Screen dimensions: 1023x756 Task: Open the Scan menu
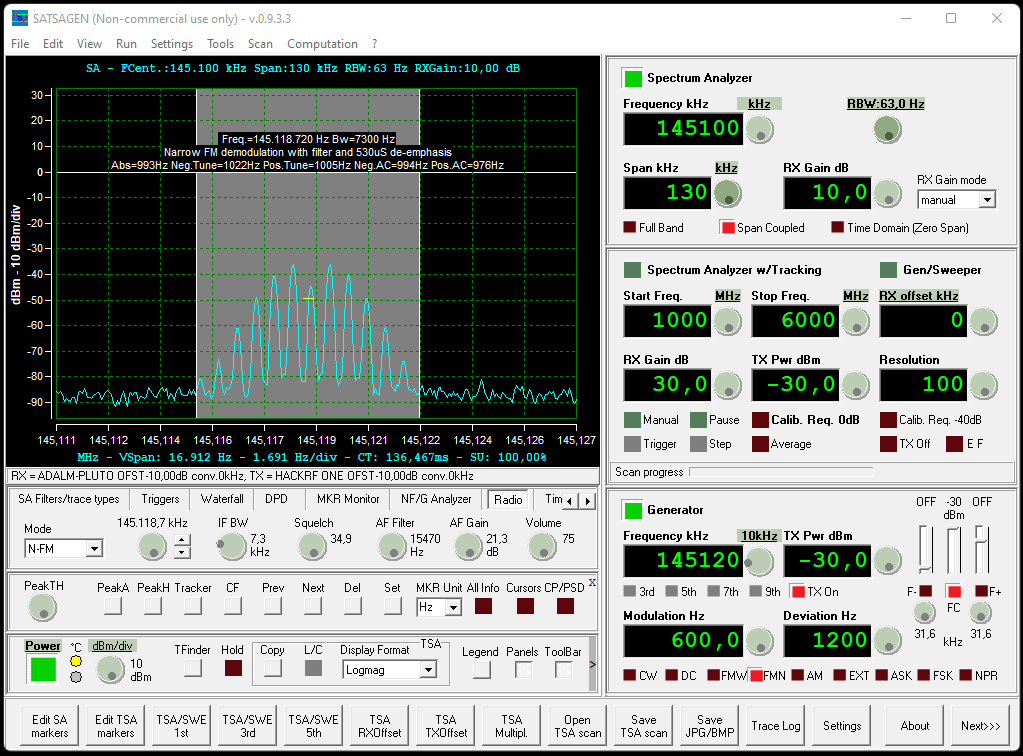pos(260,44)
